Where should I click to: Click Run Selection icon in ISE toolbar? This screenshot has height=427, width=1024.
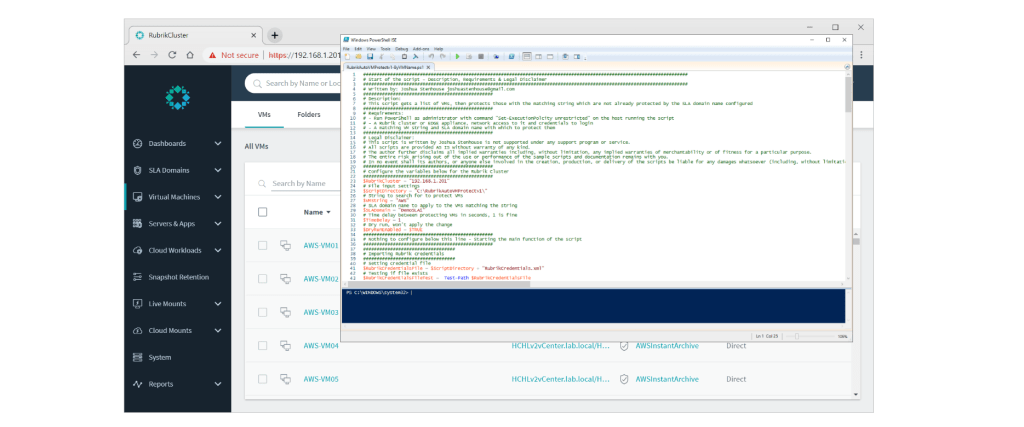469,57
